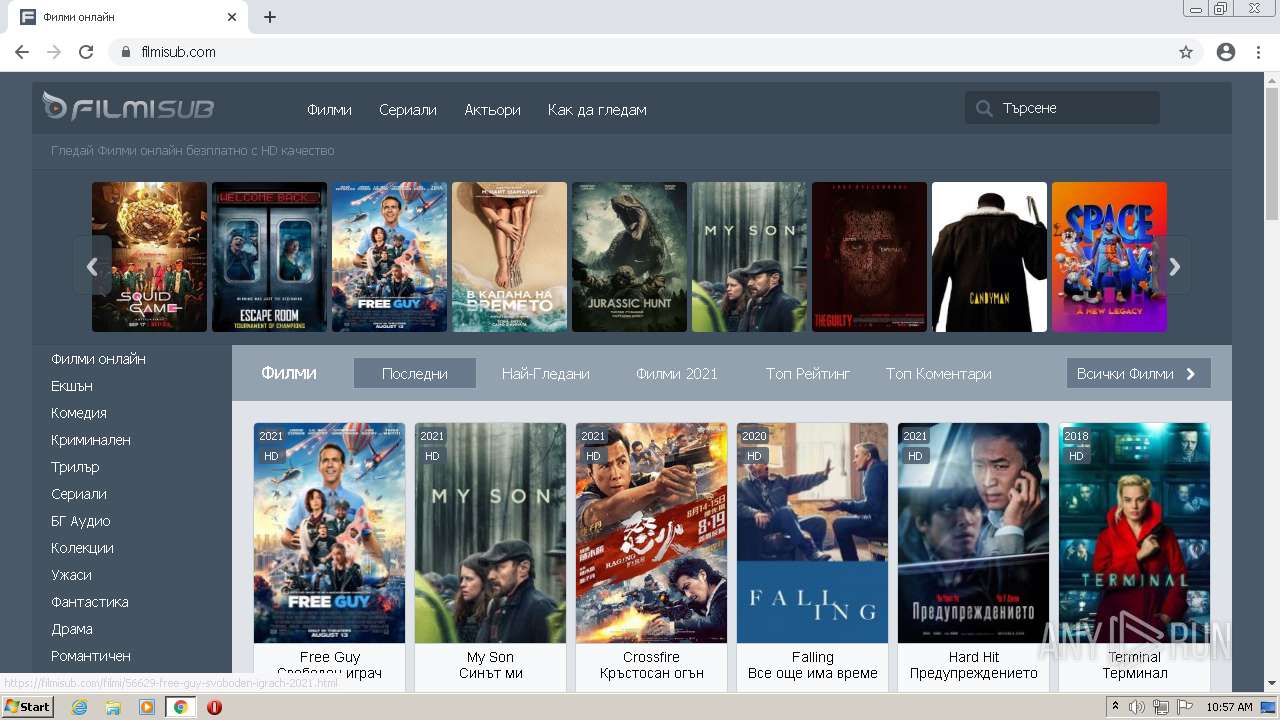The height and width of the screenshot is (720, 1280).
Task: Bookmark this page with the star icon
Action: pos(1186,52)
